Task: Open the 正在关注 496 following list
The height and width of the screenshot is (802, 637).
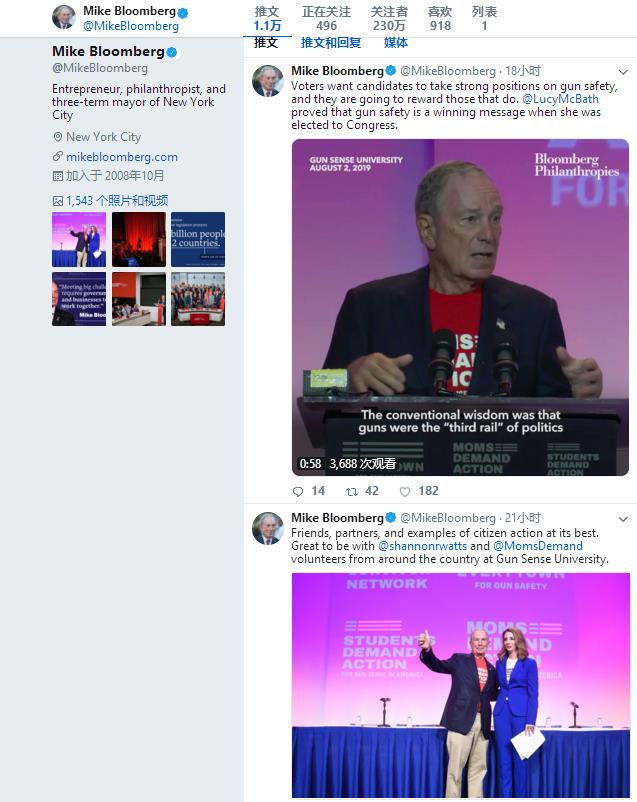Action: [x=326, y=19]
